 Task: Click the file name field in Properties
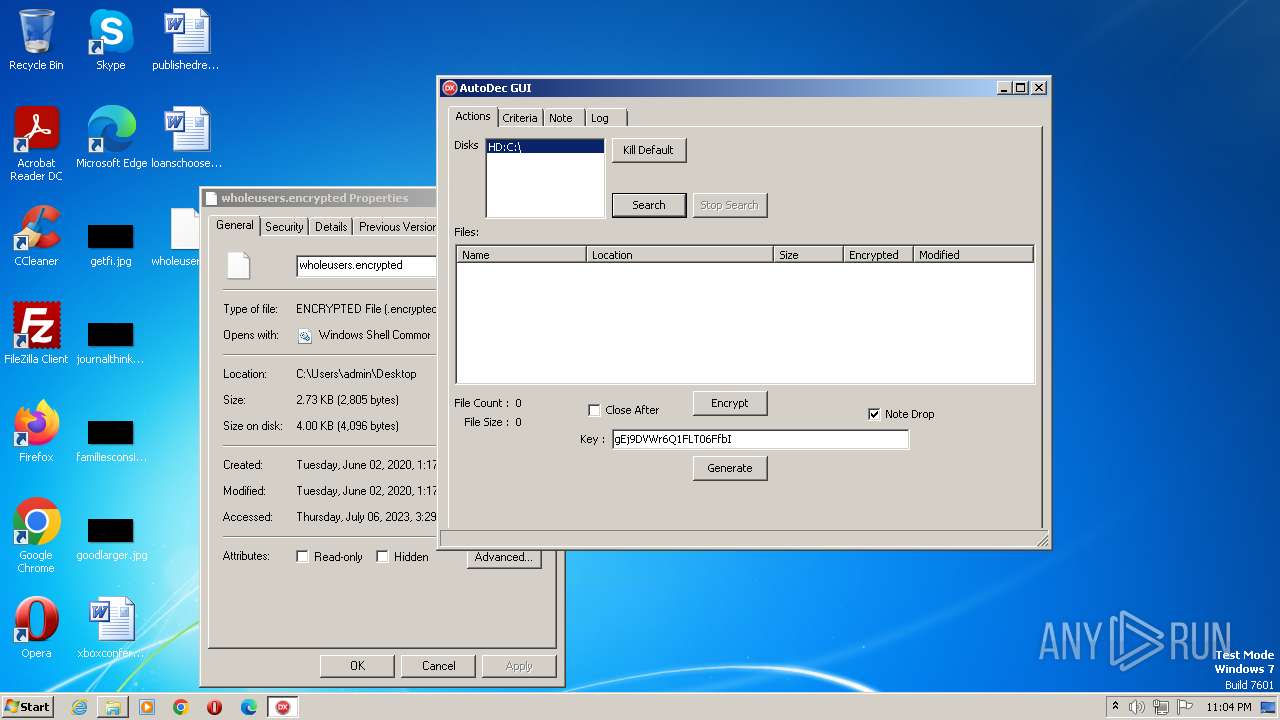pyautogui.click(x=366, y=265)
